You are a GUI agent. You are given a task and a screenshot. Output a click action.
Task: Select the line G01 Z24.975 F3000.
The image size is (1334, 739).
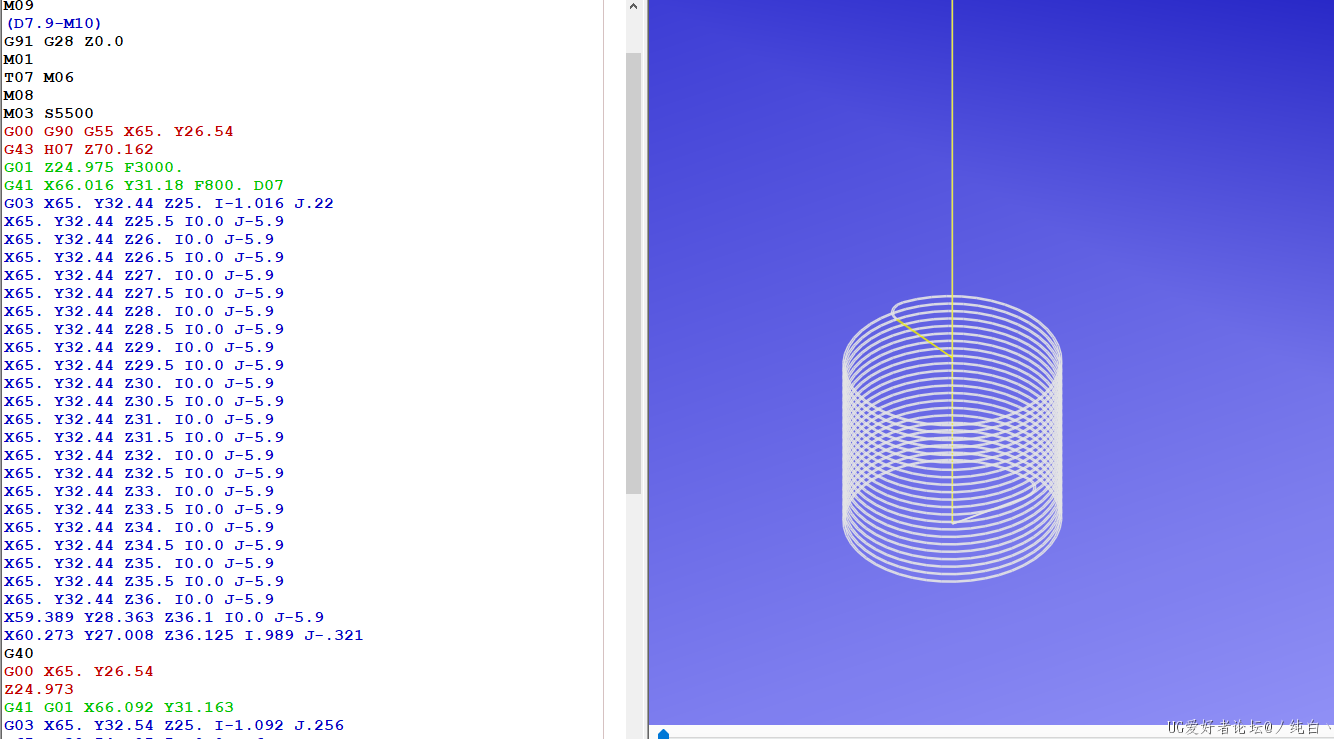[94, 167]
